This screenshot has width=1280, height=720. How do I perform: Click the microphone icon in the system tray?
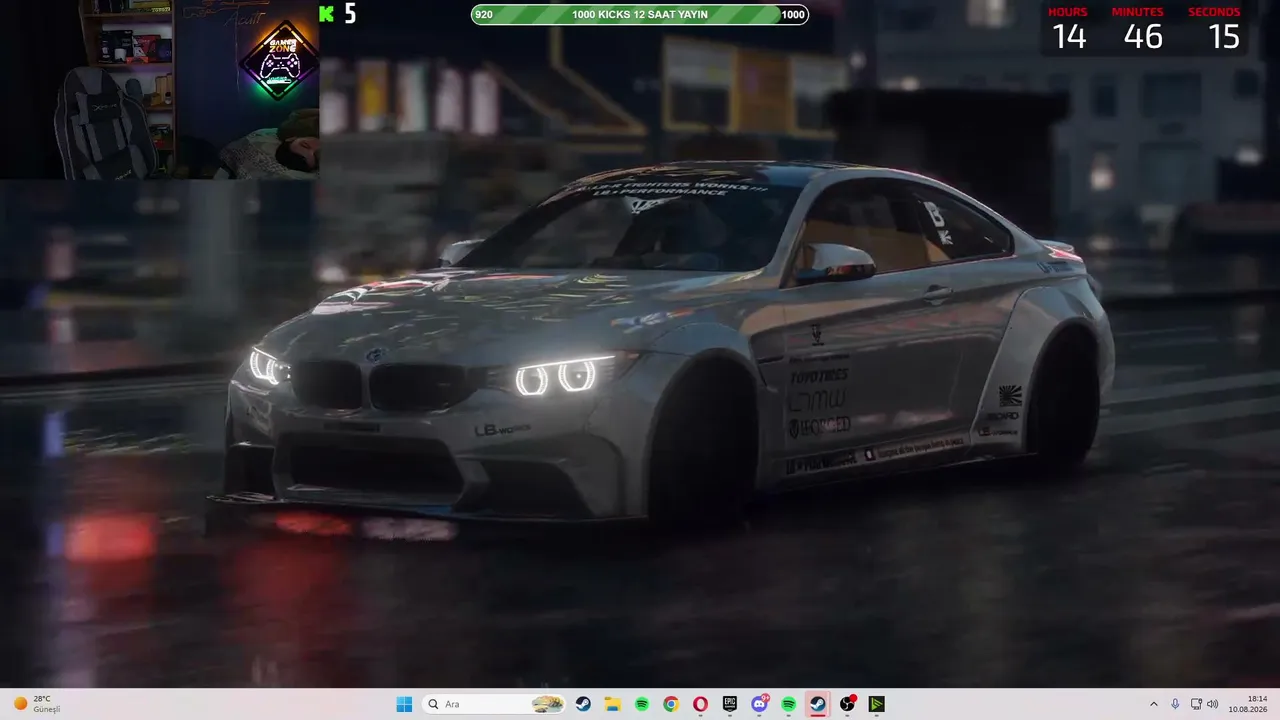[x=1175, y=704]
